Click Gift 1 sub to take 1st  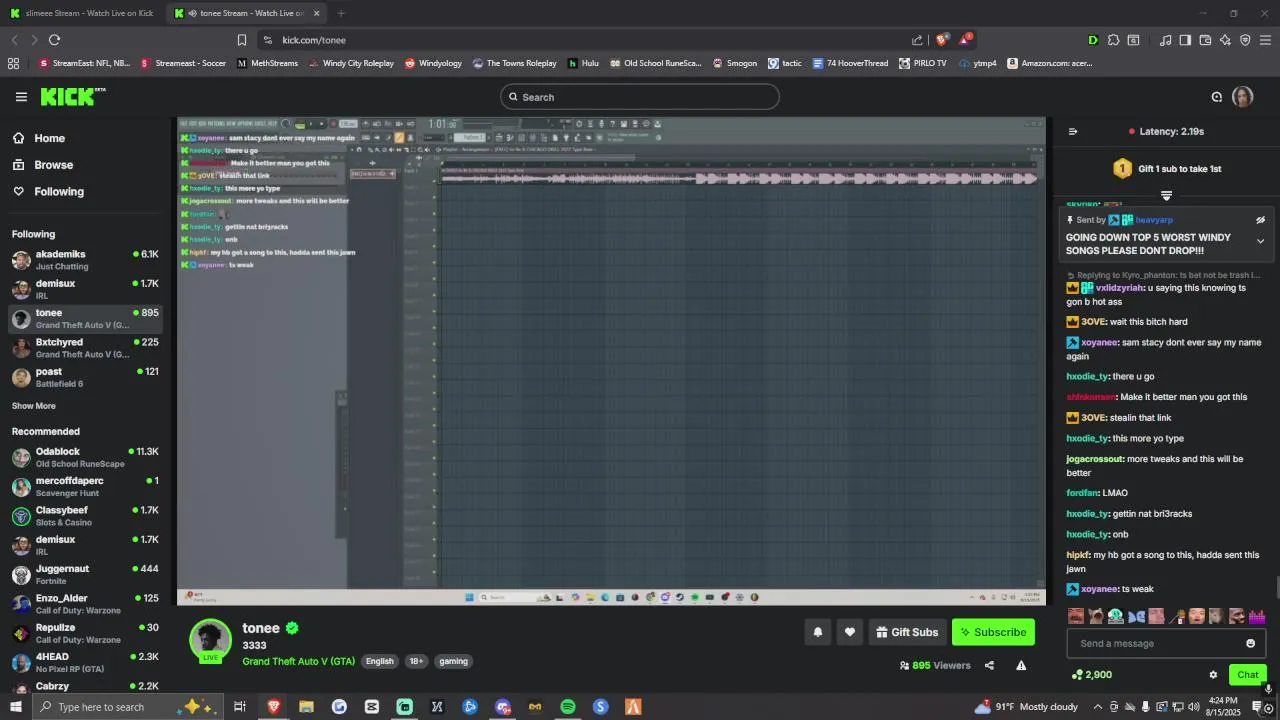[x=1167, y=169]
